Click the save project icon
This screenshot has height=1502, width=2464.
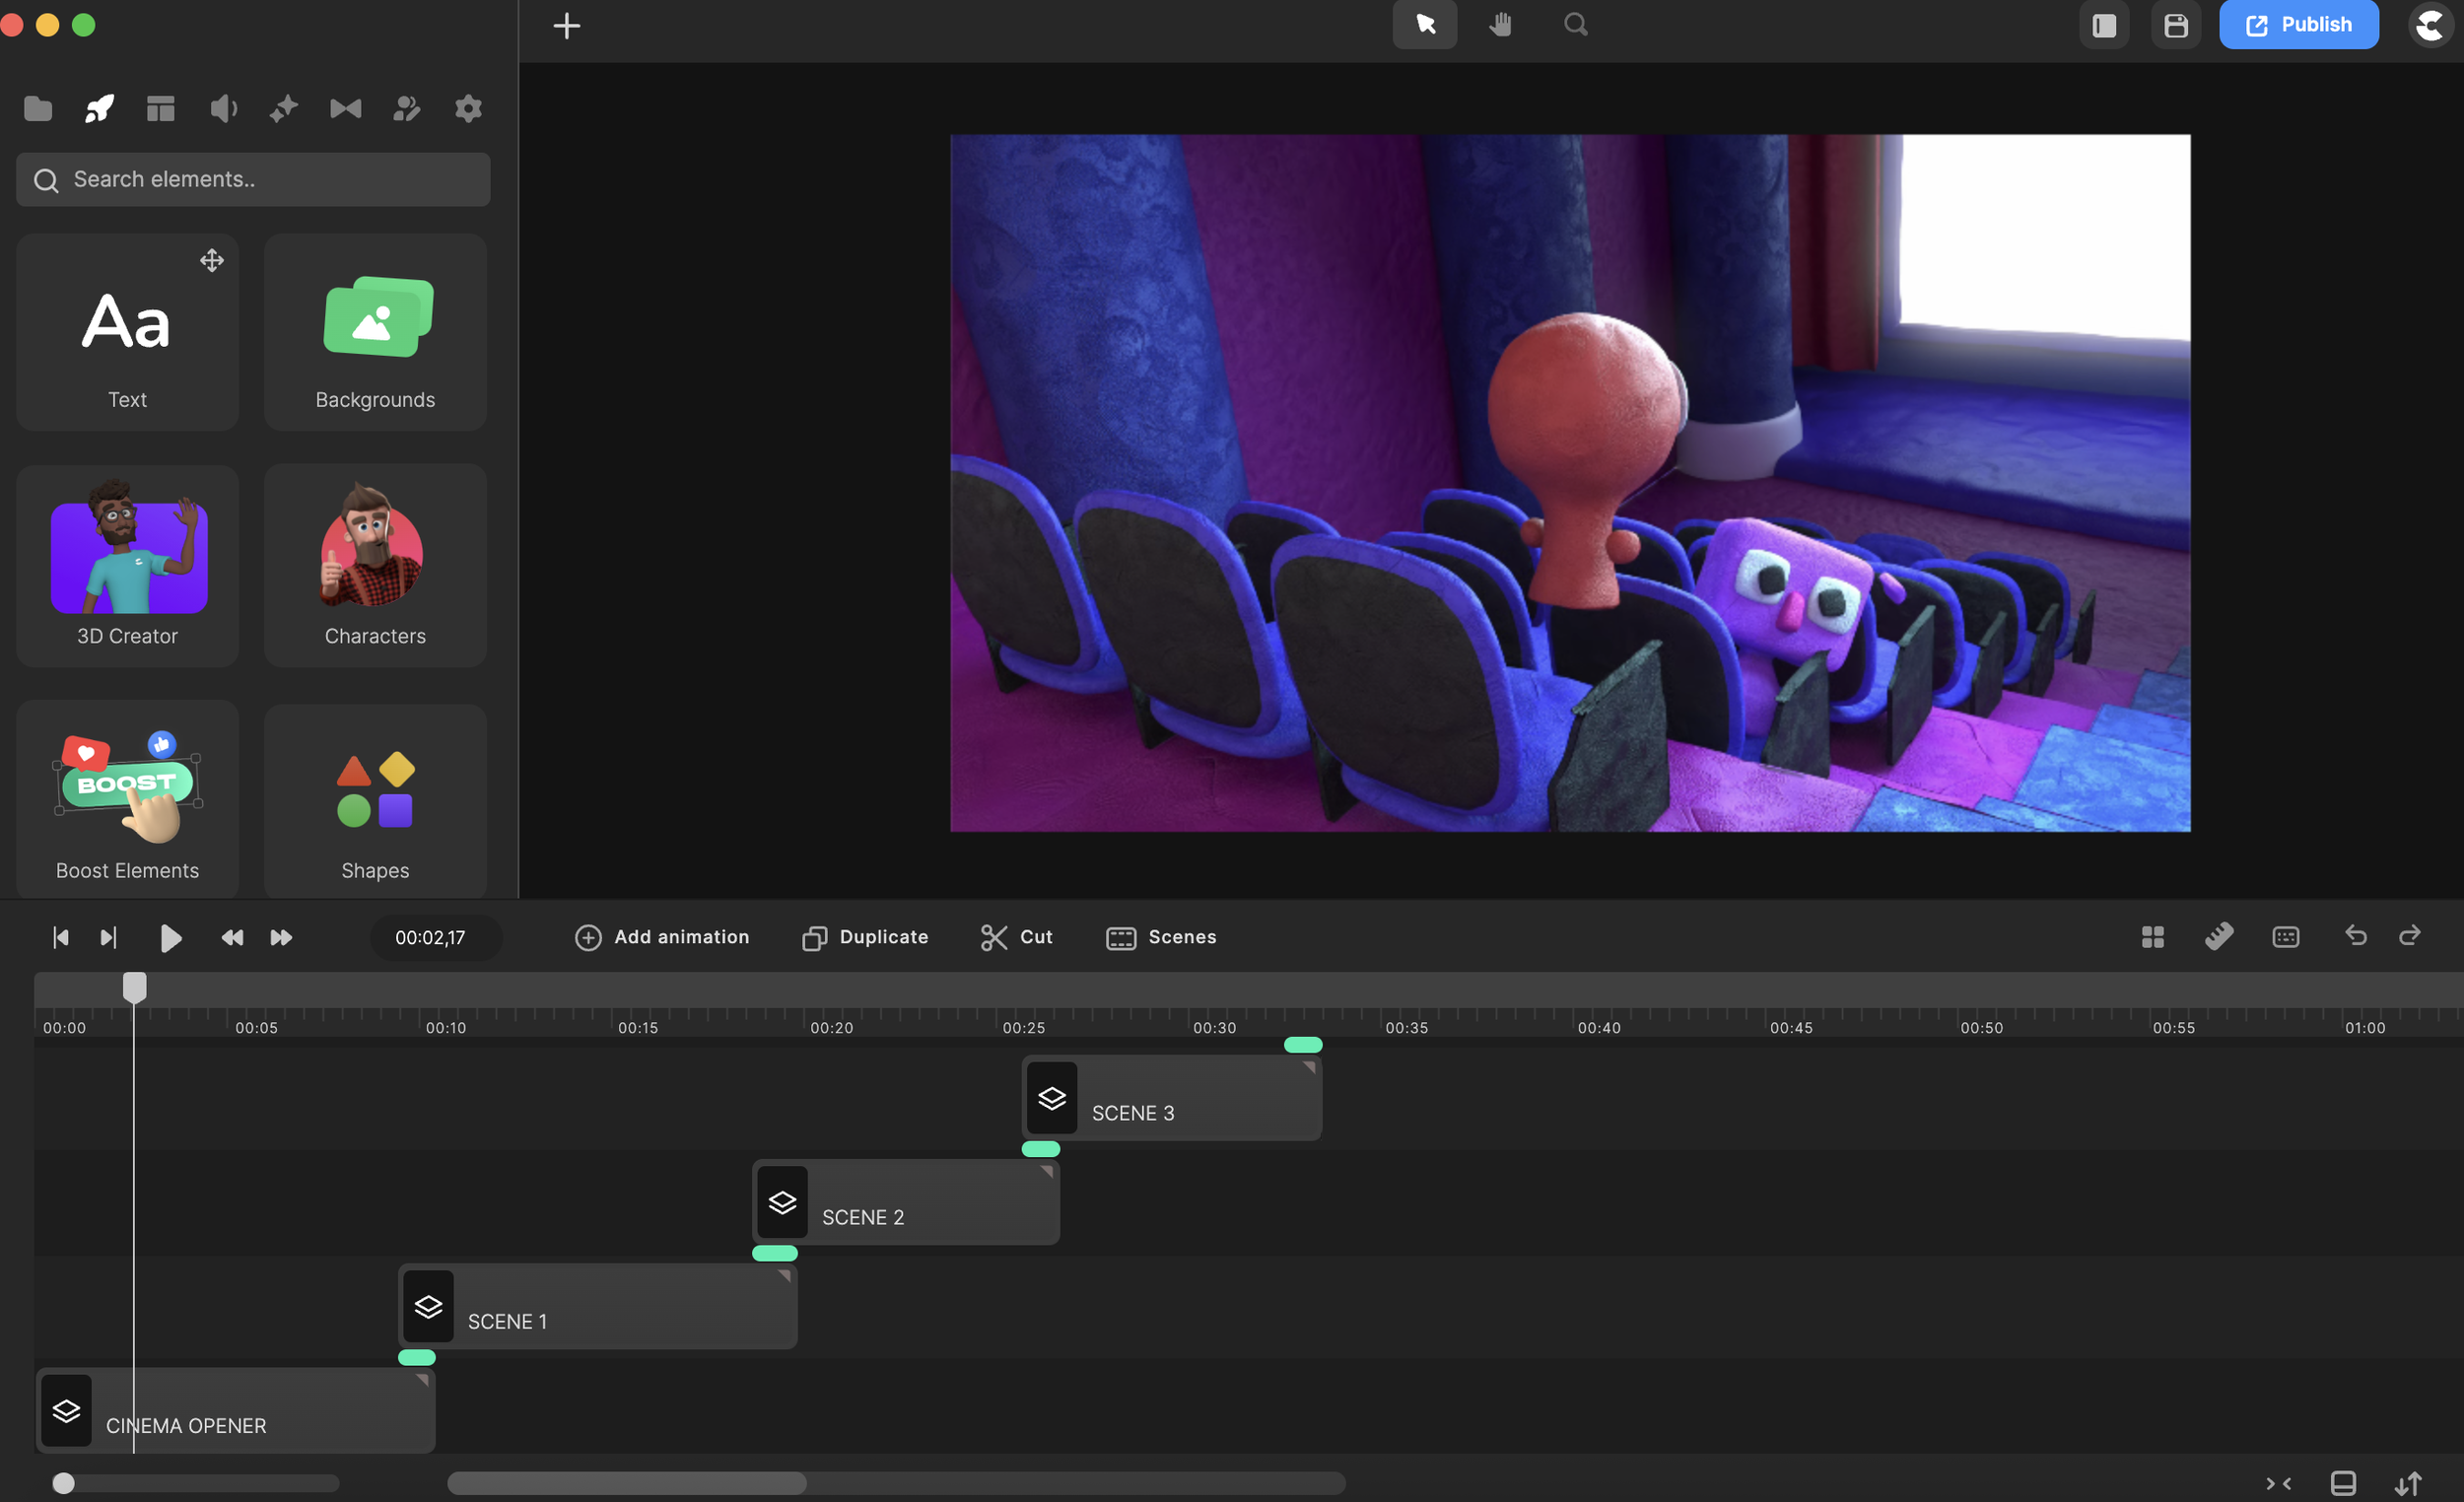2176,25
